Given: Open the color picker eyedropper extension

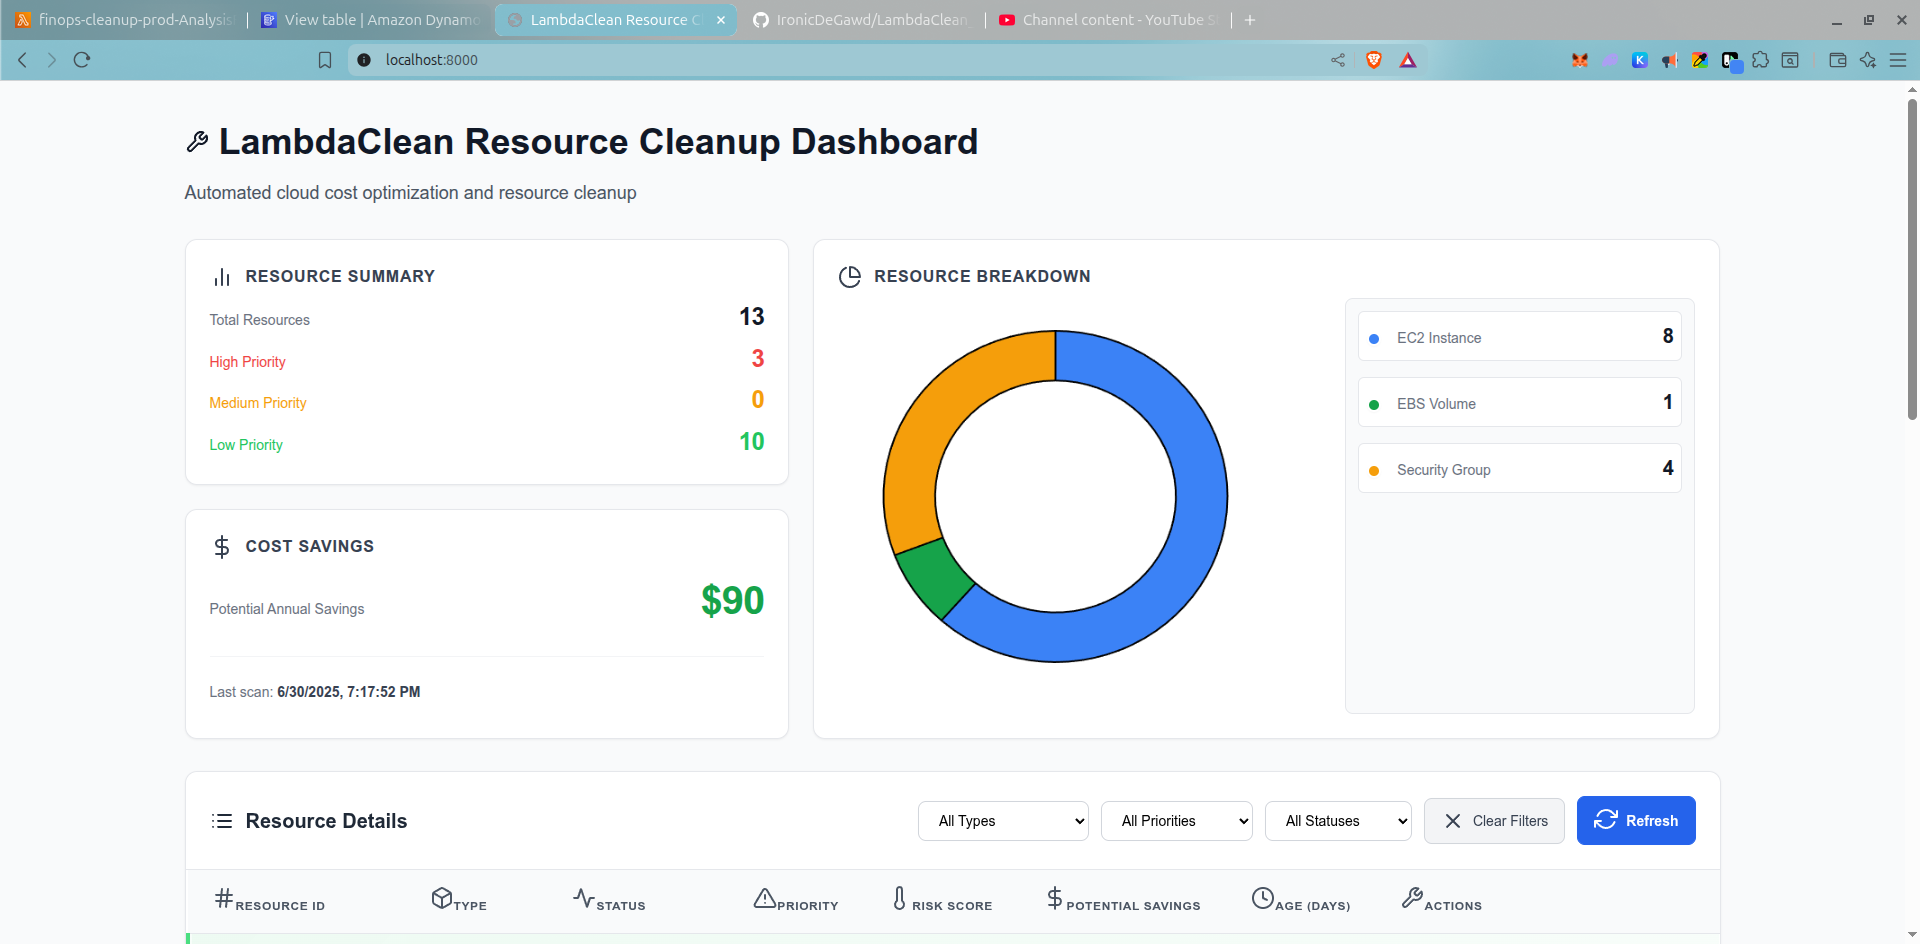Looking at the screenshot, I should 1699,60.
